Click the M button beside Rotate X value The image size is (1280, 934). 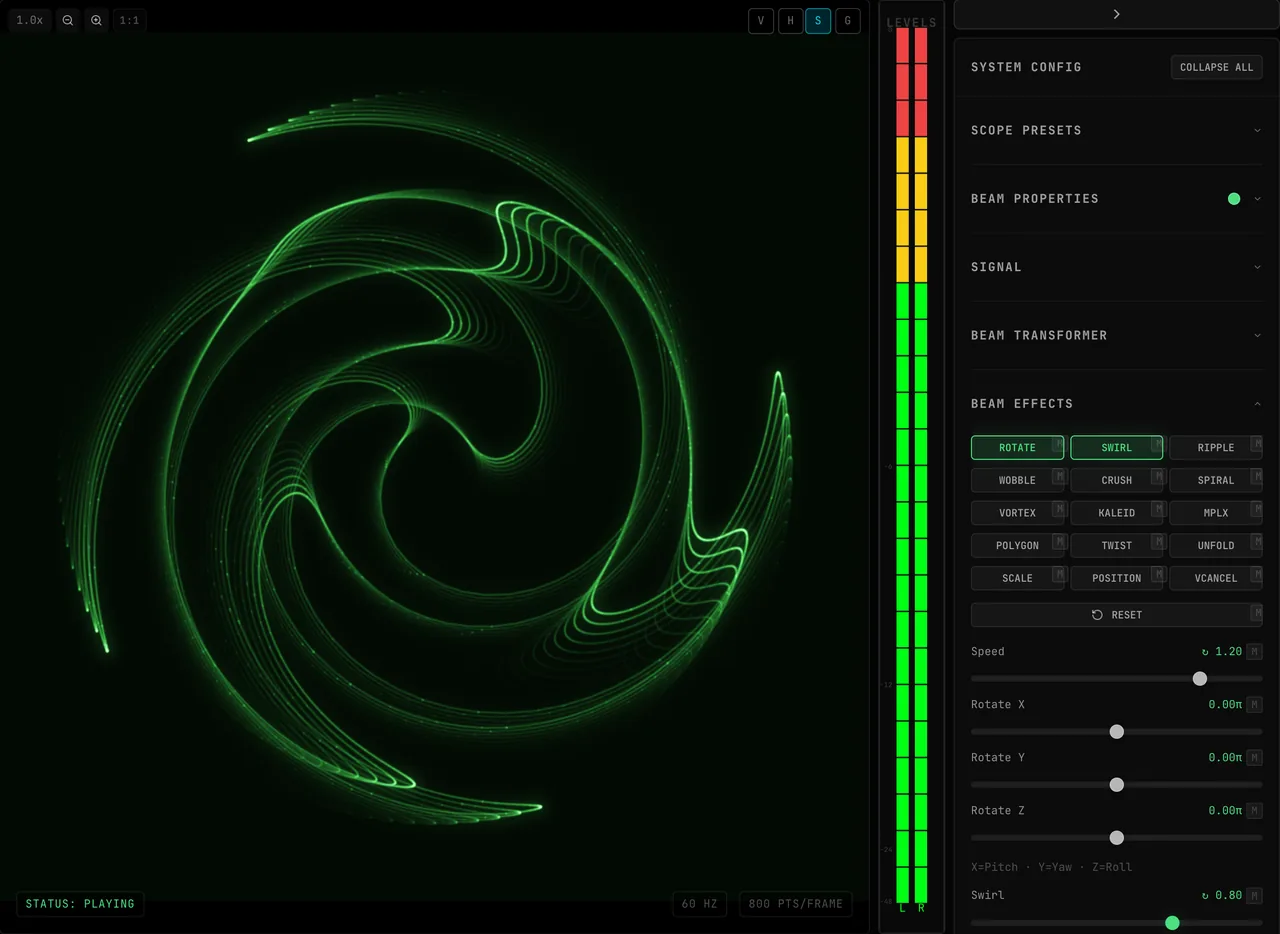click(1255, 705)
